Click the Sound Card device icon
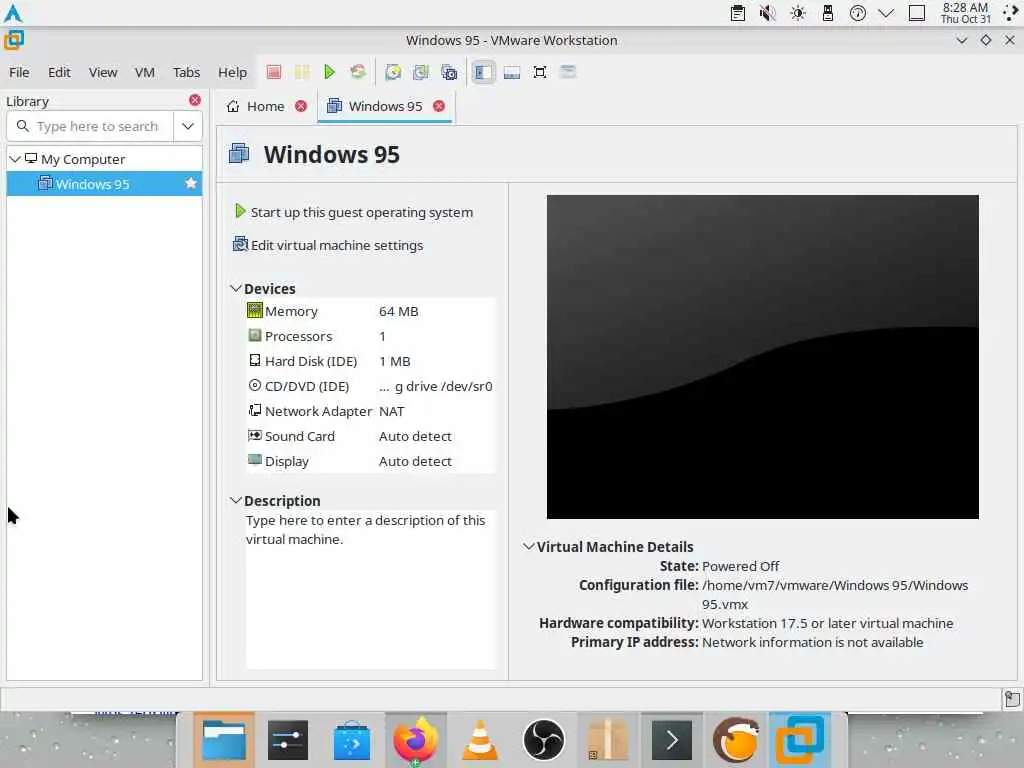The height and width of the screenshot is (768, 1024). pos(255,435)
